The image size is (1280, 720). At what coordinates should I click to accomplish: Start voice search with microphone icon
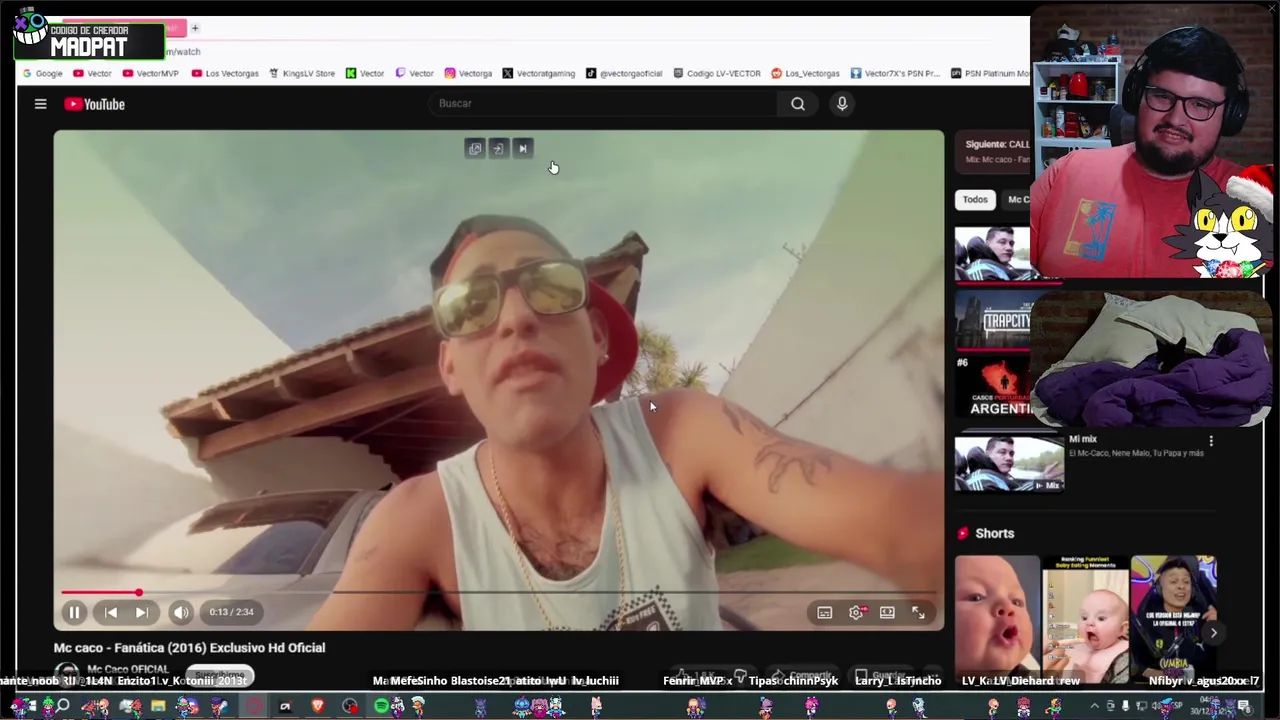click(x=842, y=103)
